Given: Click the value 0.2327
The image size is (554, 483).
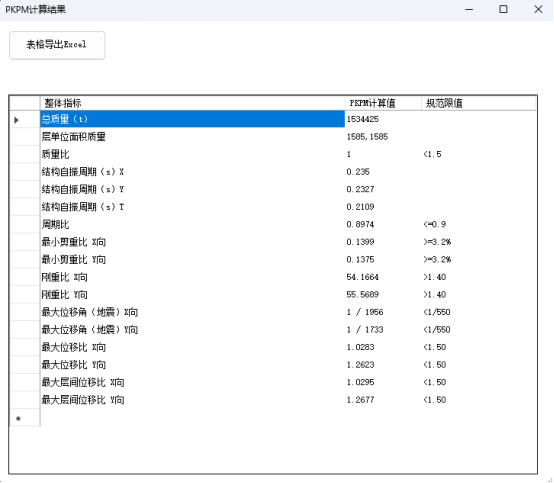Looking at the screenshot, I should (360, 189).
